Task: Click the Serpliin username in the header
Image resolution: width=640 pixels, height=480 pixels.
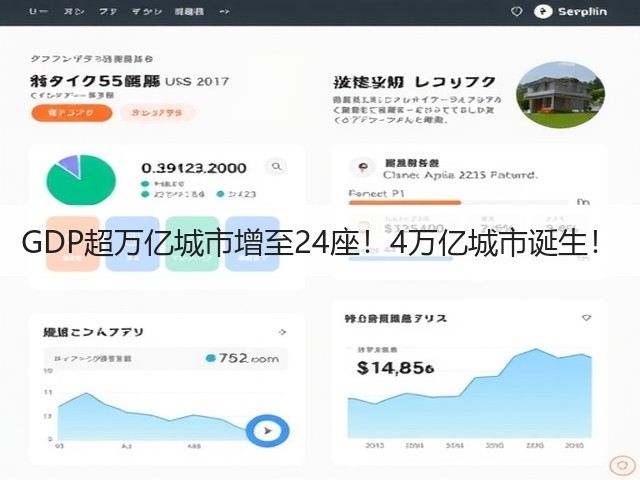Action: [x=582, y=11]
